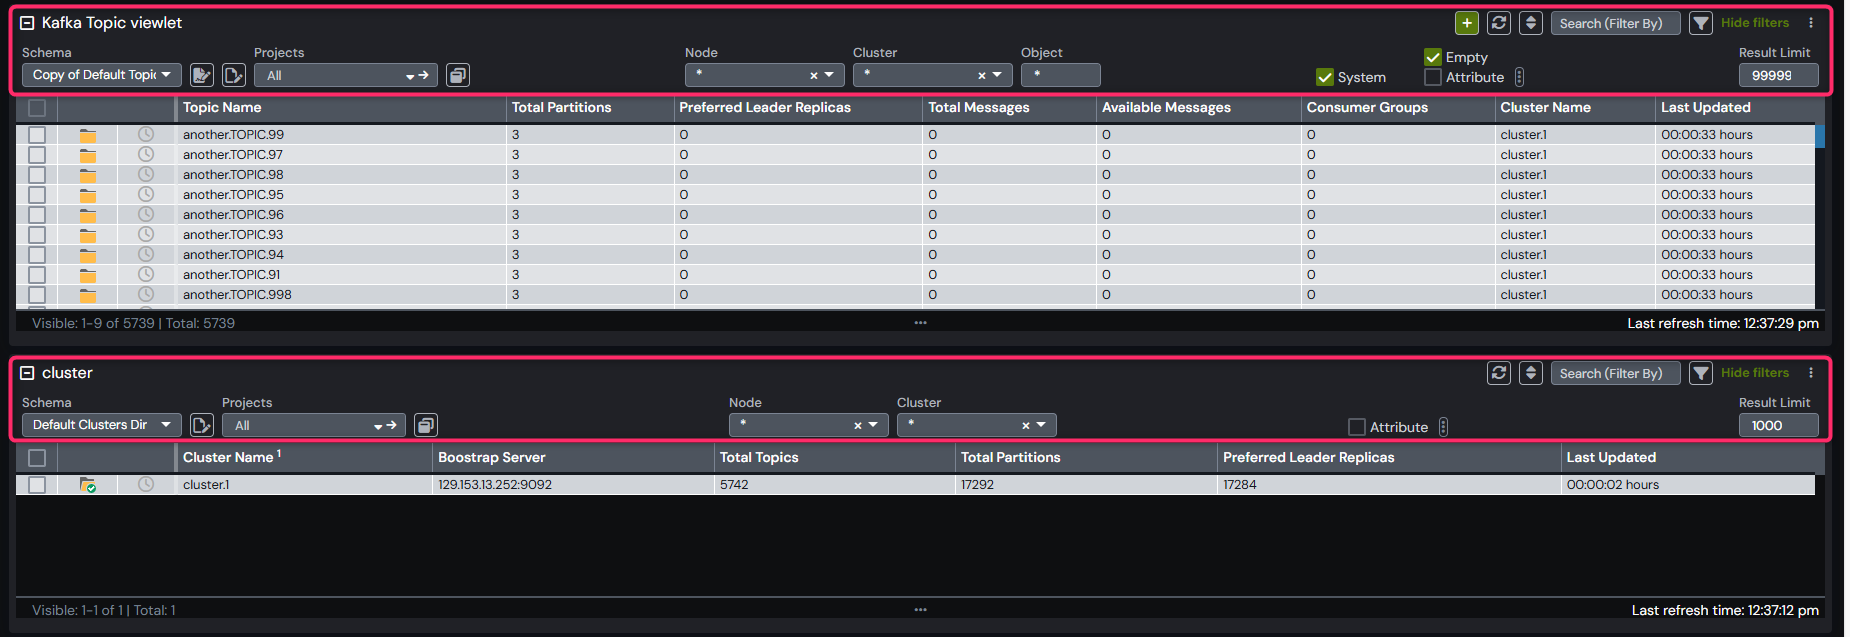Image resolution: width=1850 pixels, height=637 pixels.
Task: Sort by Consumer Groups column header
Action: click(1367, 108)
